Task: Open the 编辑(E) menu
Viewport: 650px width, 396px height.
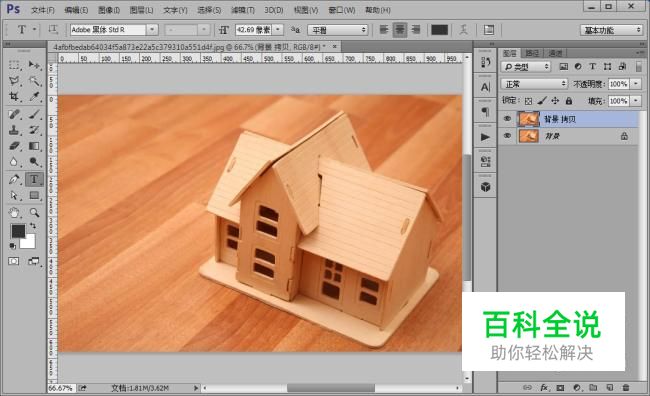Action: pos(76,10)
